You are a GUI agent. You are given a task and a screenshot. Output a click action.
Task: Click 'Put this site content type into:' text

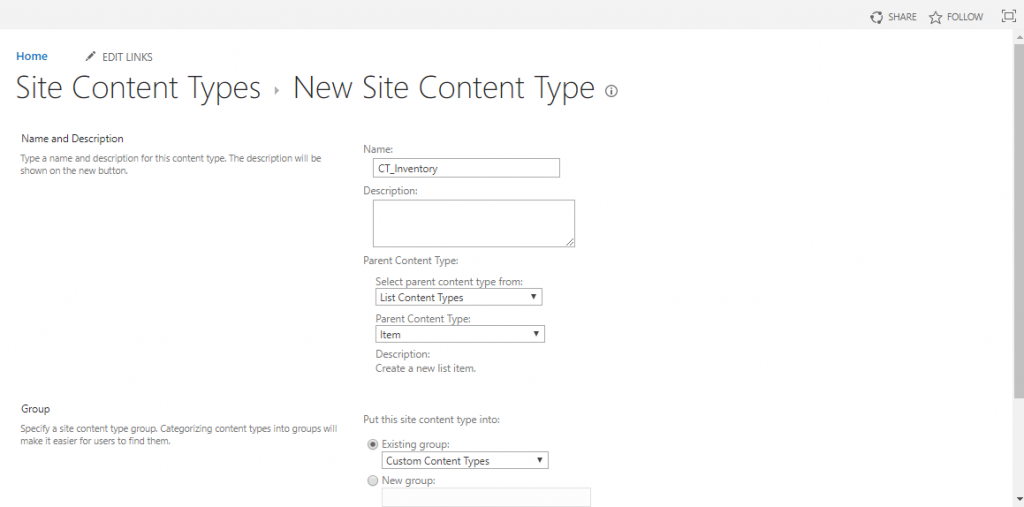click(x=432, y=419)
